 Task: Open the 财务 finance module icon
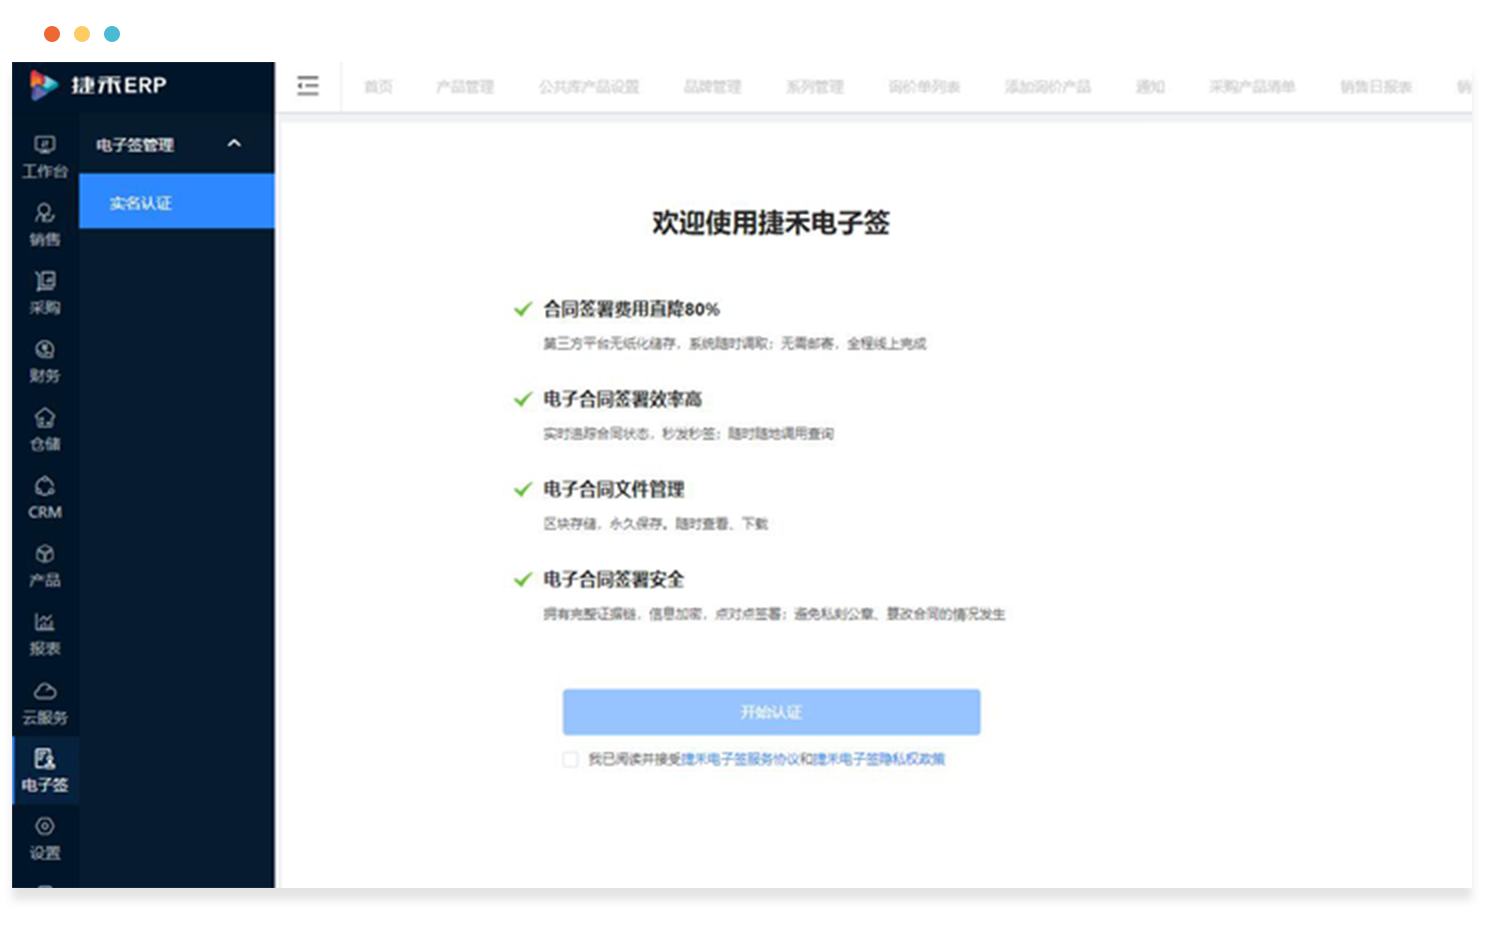pyautogui.click(x=45, y=362)
